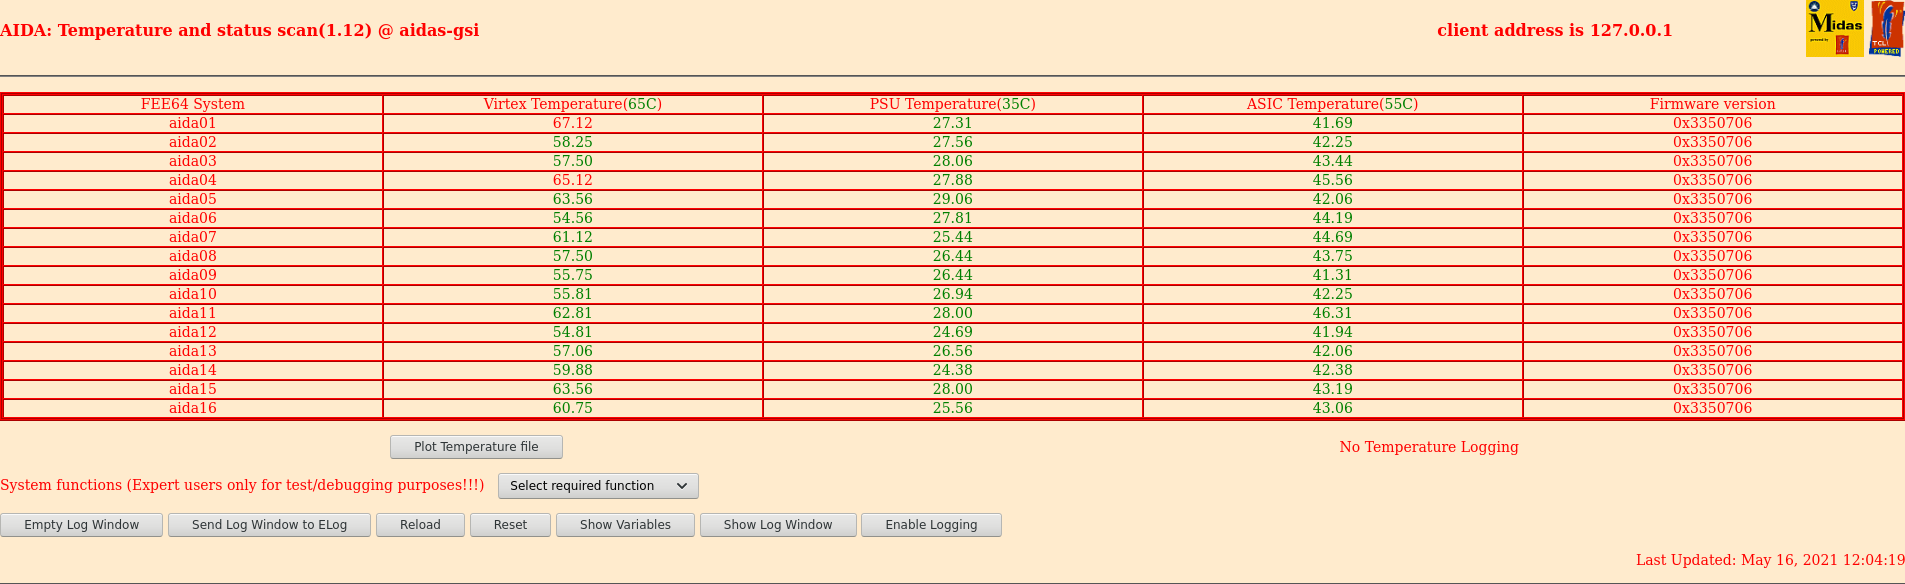This screenshot has width=1905, height=584.
Task: Click the aida12 row label
Action: point(193,332)
